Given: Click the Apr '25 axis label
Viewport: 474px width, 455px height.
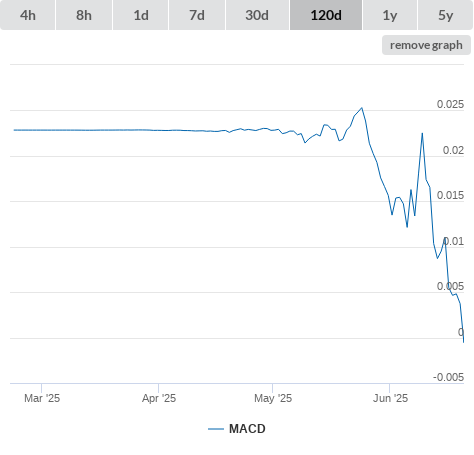Looking at the screenshot, I should [x=159, y=398].
